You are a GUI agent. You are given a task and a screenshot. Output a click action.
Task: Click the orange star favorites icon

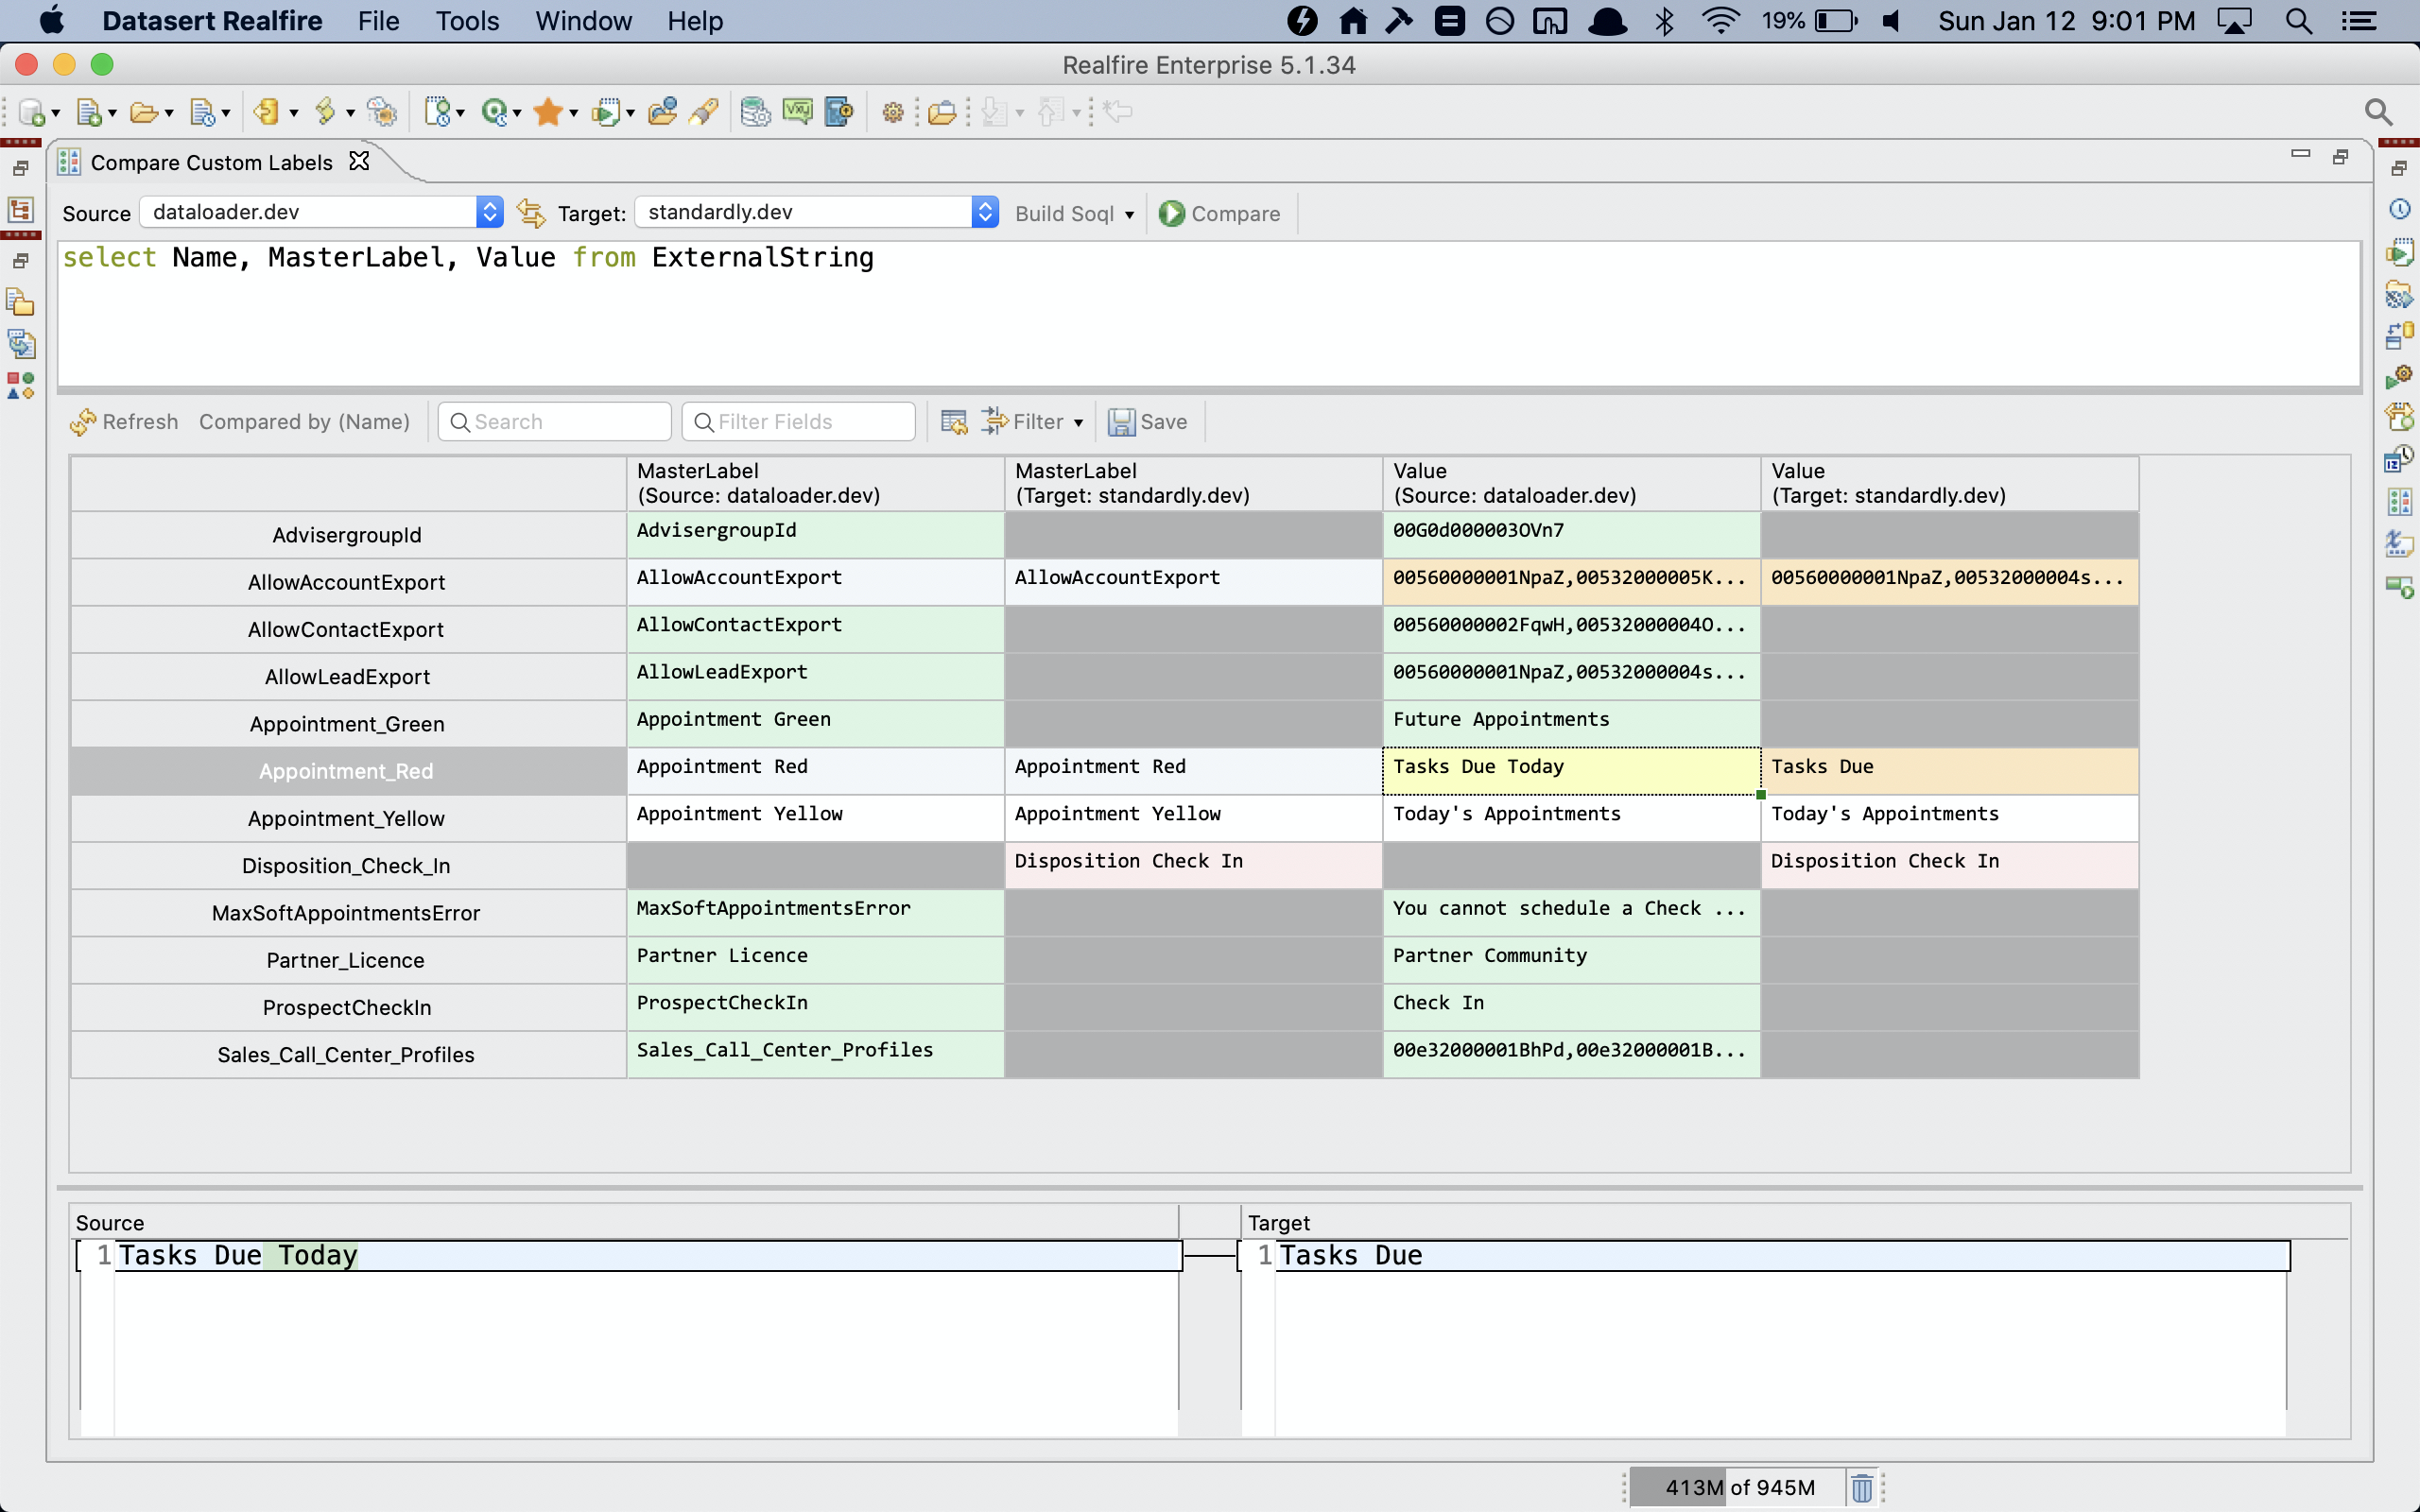pos(548,111)
